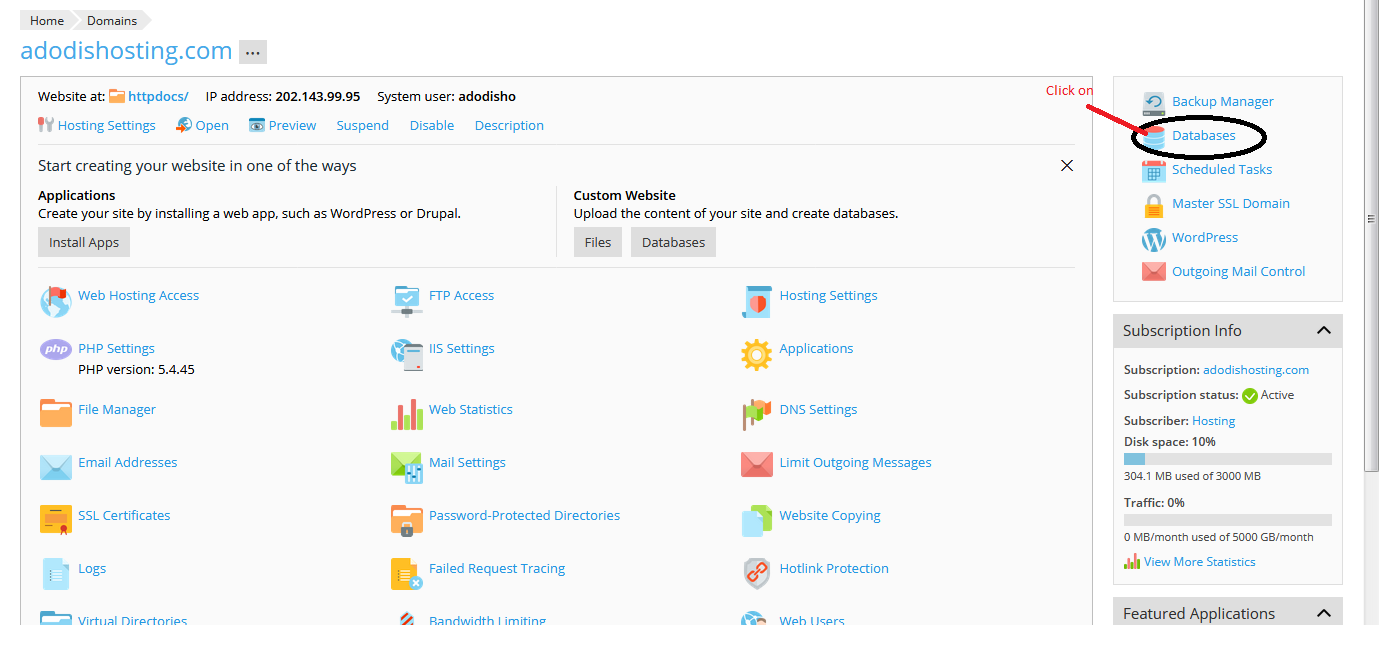The width and height of the screenshot is (1379, 670).
Task: Click the Disk space usage bar
Action: click(1228, 459)
